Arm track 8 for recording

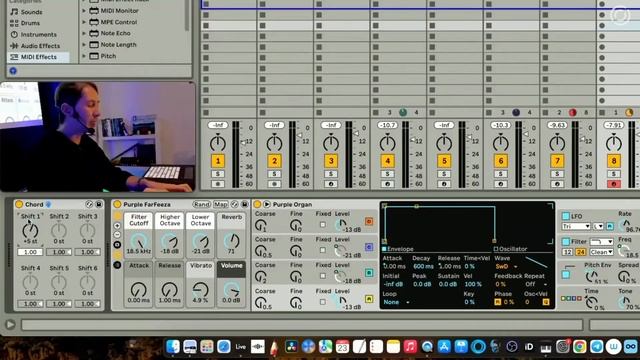click(613, 184)
